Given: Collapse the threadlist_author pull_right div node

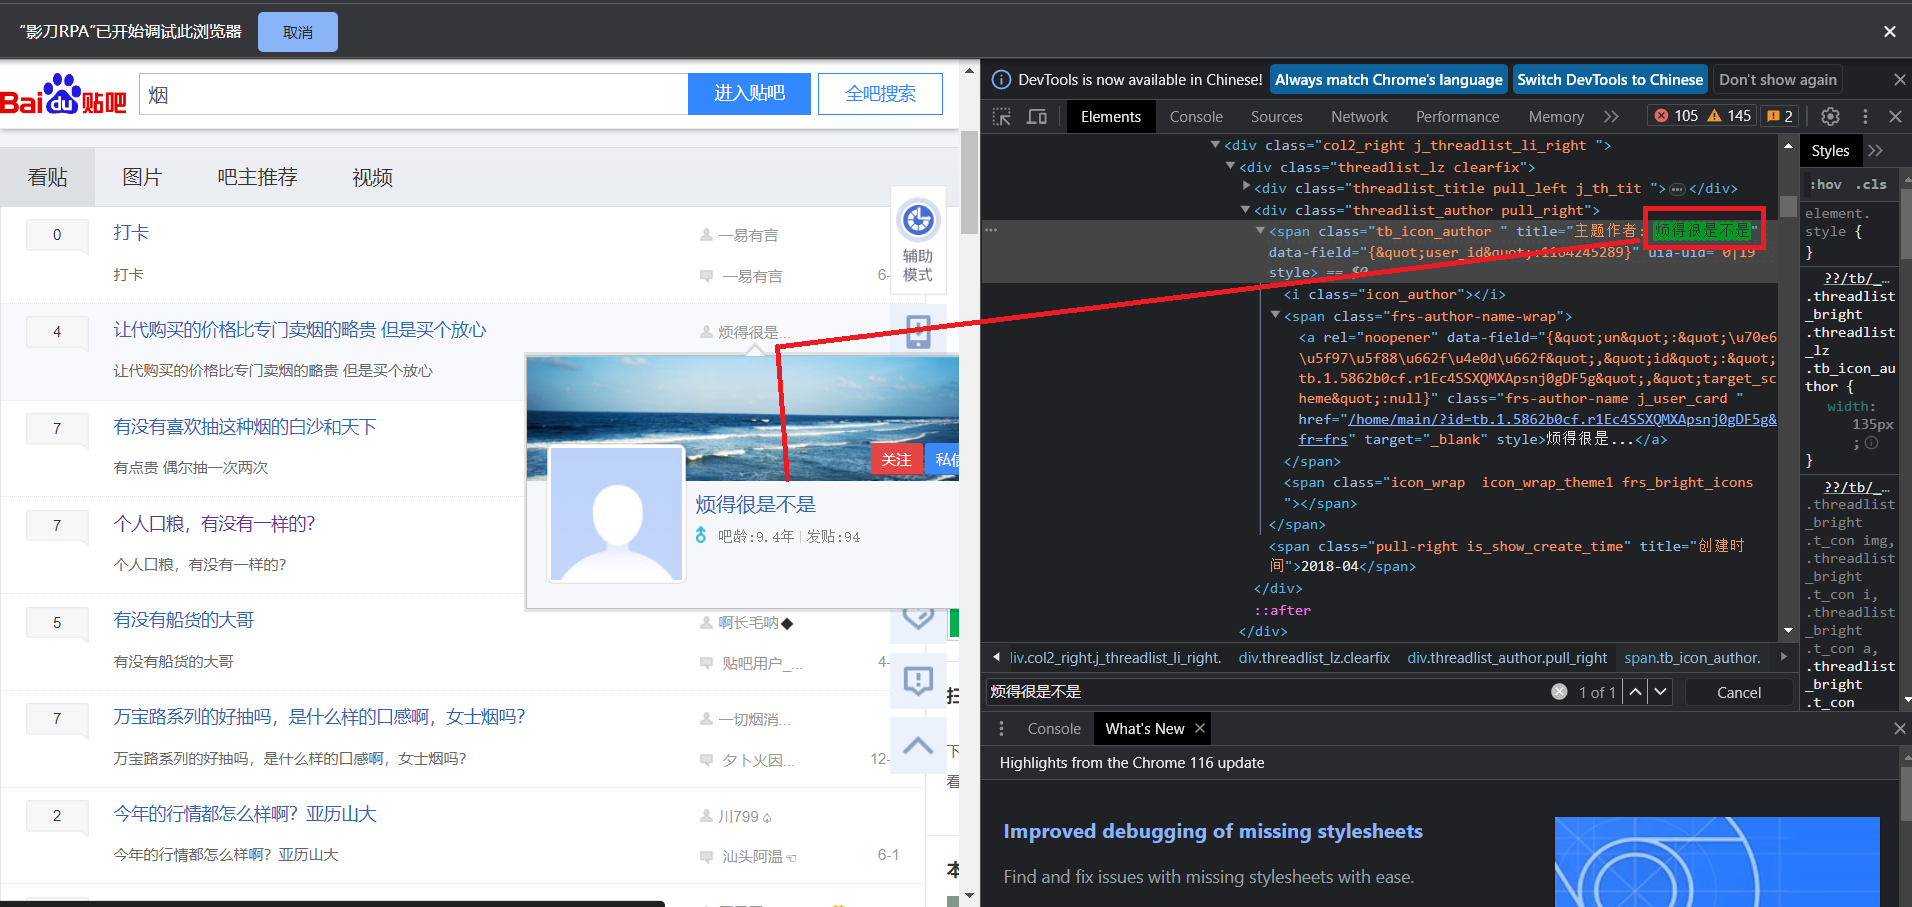Looking at the screenshot, I should (x=1245, y=210).
